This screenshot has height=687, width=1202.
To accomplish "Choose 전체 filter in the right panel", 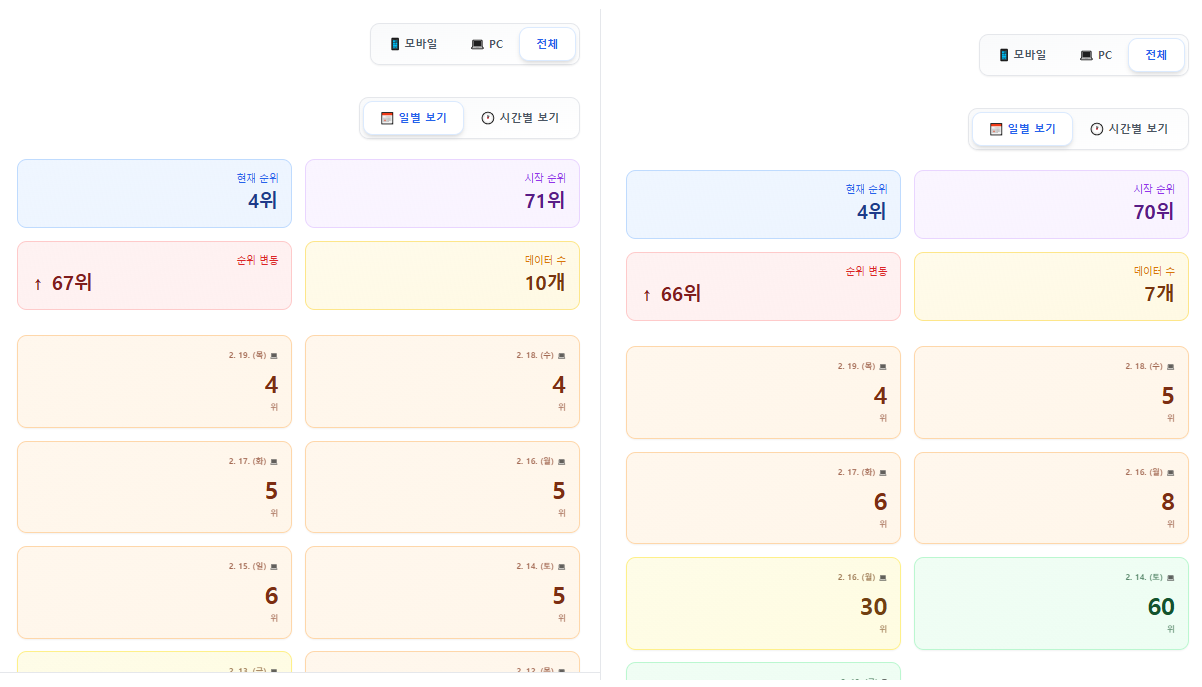I will pos(1156,55).
